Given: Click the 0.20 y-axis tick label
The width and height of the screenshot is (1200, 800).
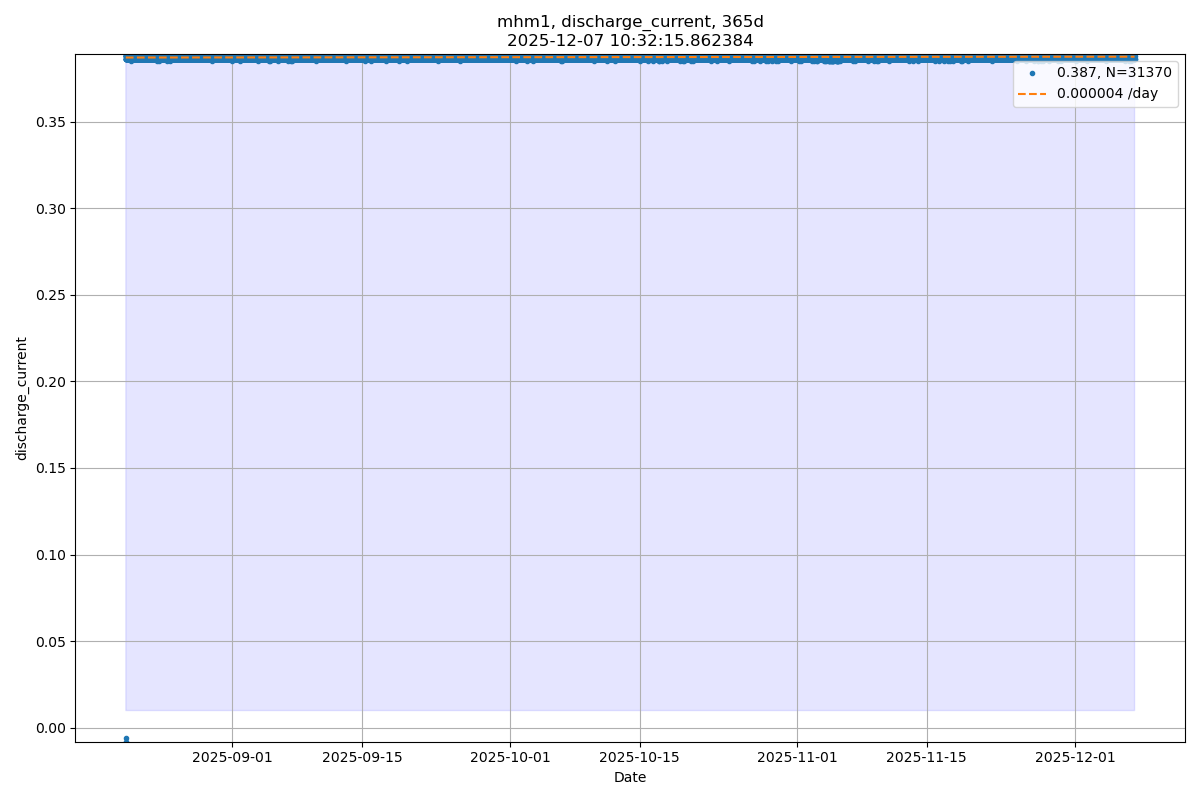Looking at the screenshot, I should pos(50,382).
